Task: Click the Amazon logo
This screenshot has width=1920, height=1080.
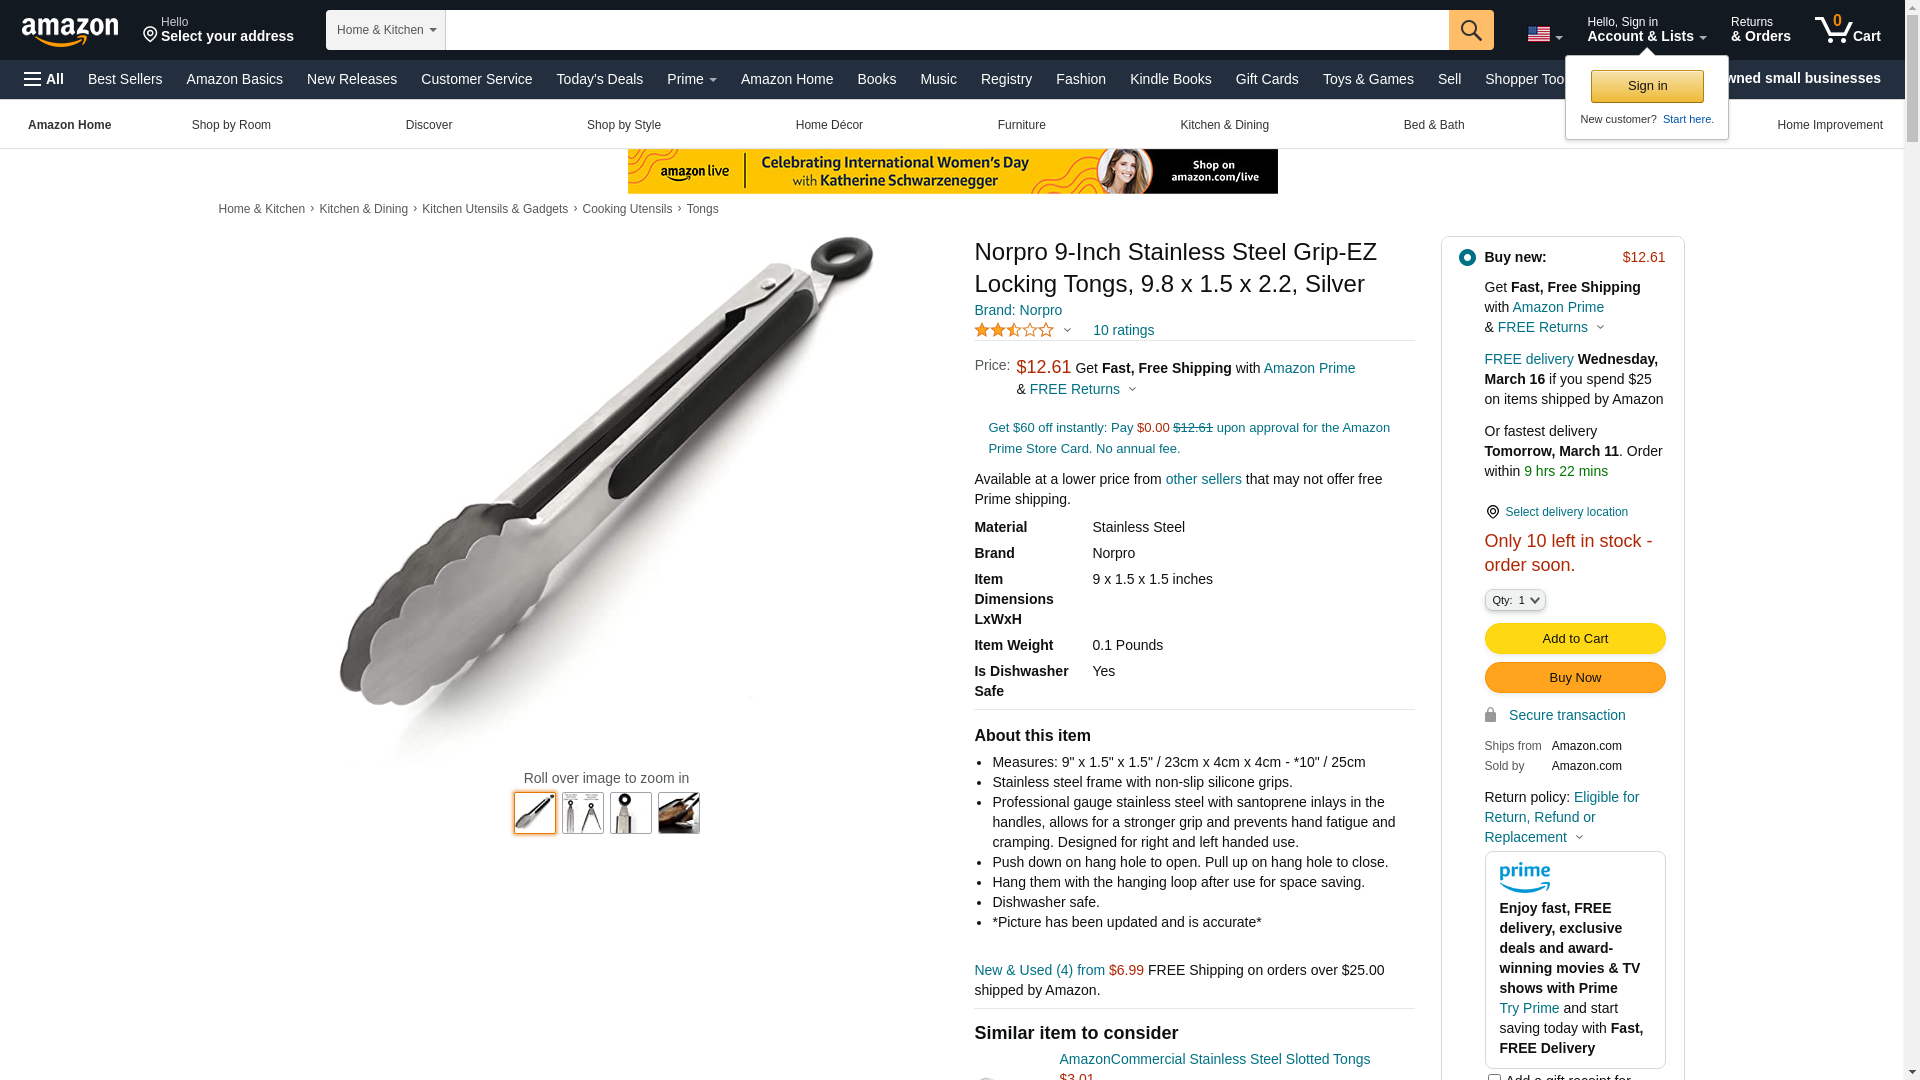Action: (70, 32)
